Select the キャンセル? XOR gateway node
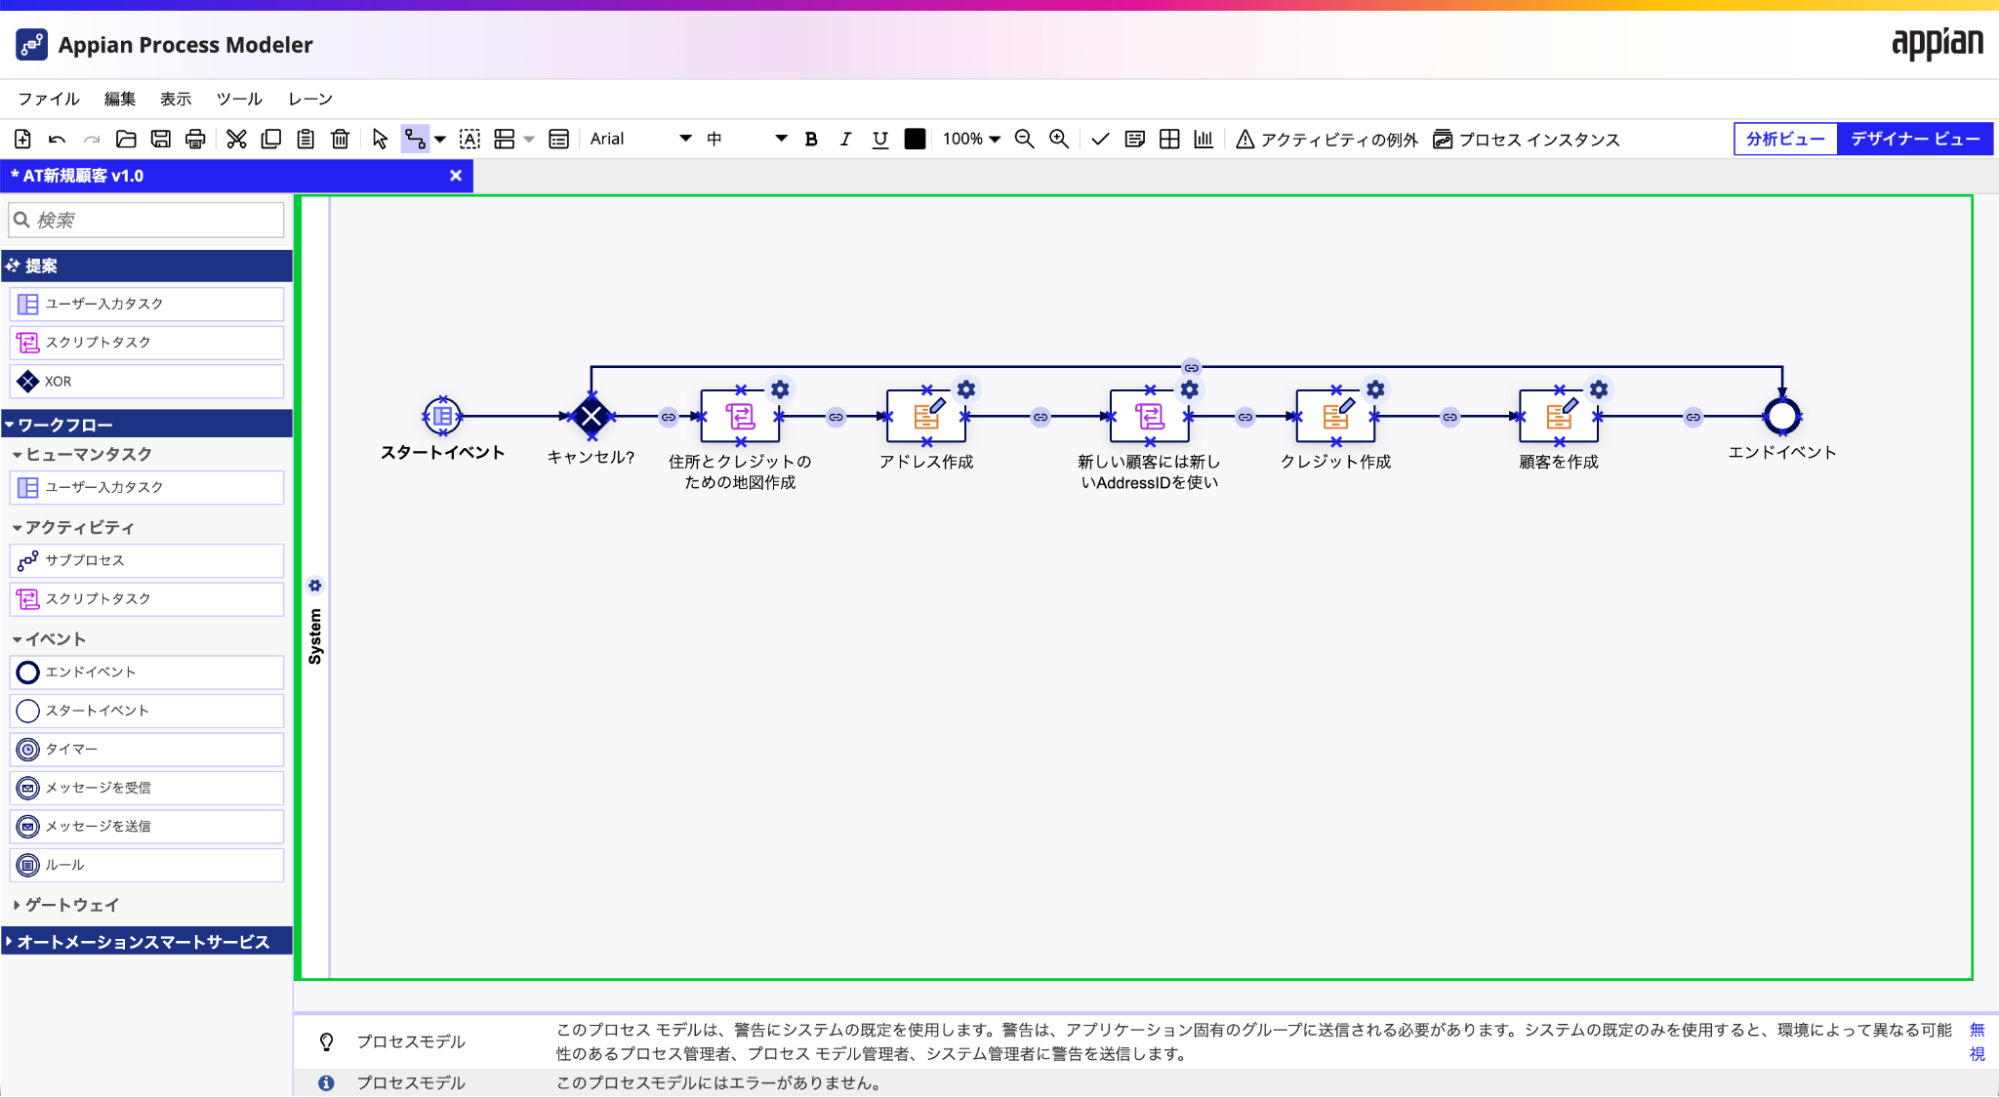 click(592, 416)
